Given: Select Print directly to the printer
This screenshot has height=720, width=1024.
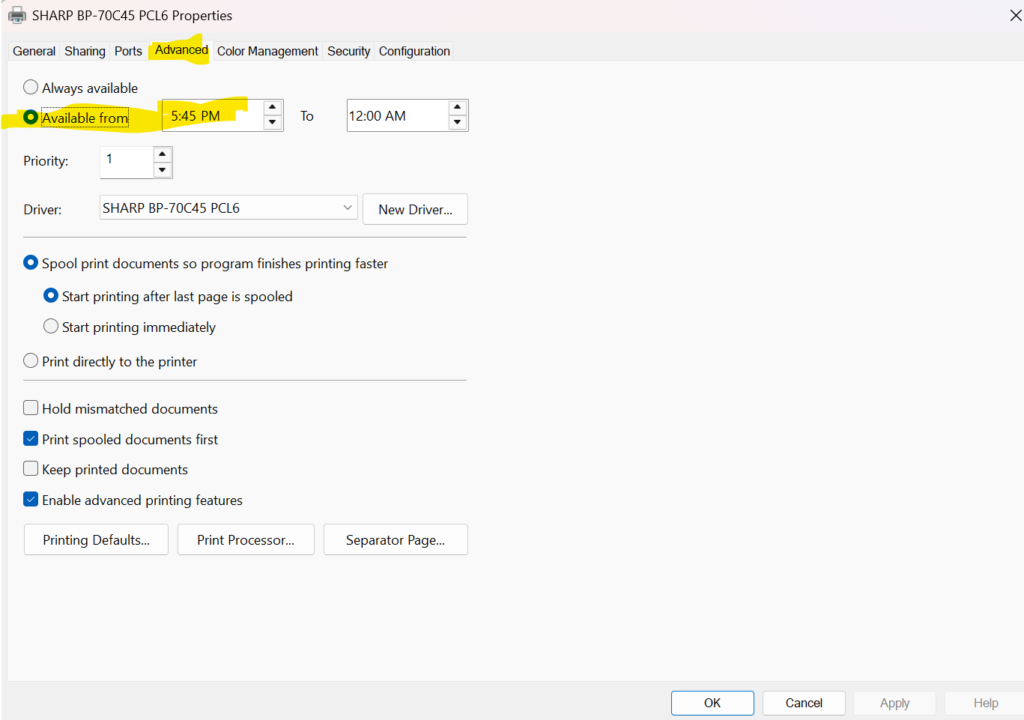Looking at the screenshot, I should pos(32,361).
